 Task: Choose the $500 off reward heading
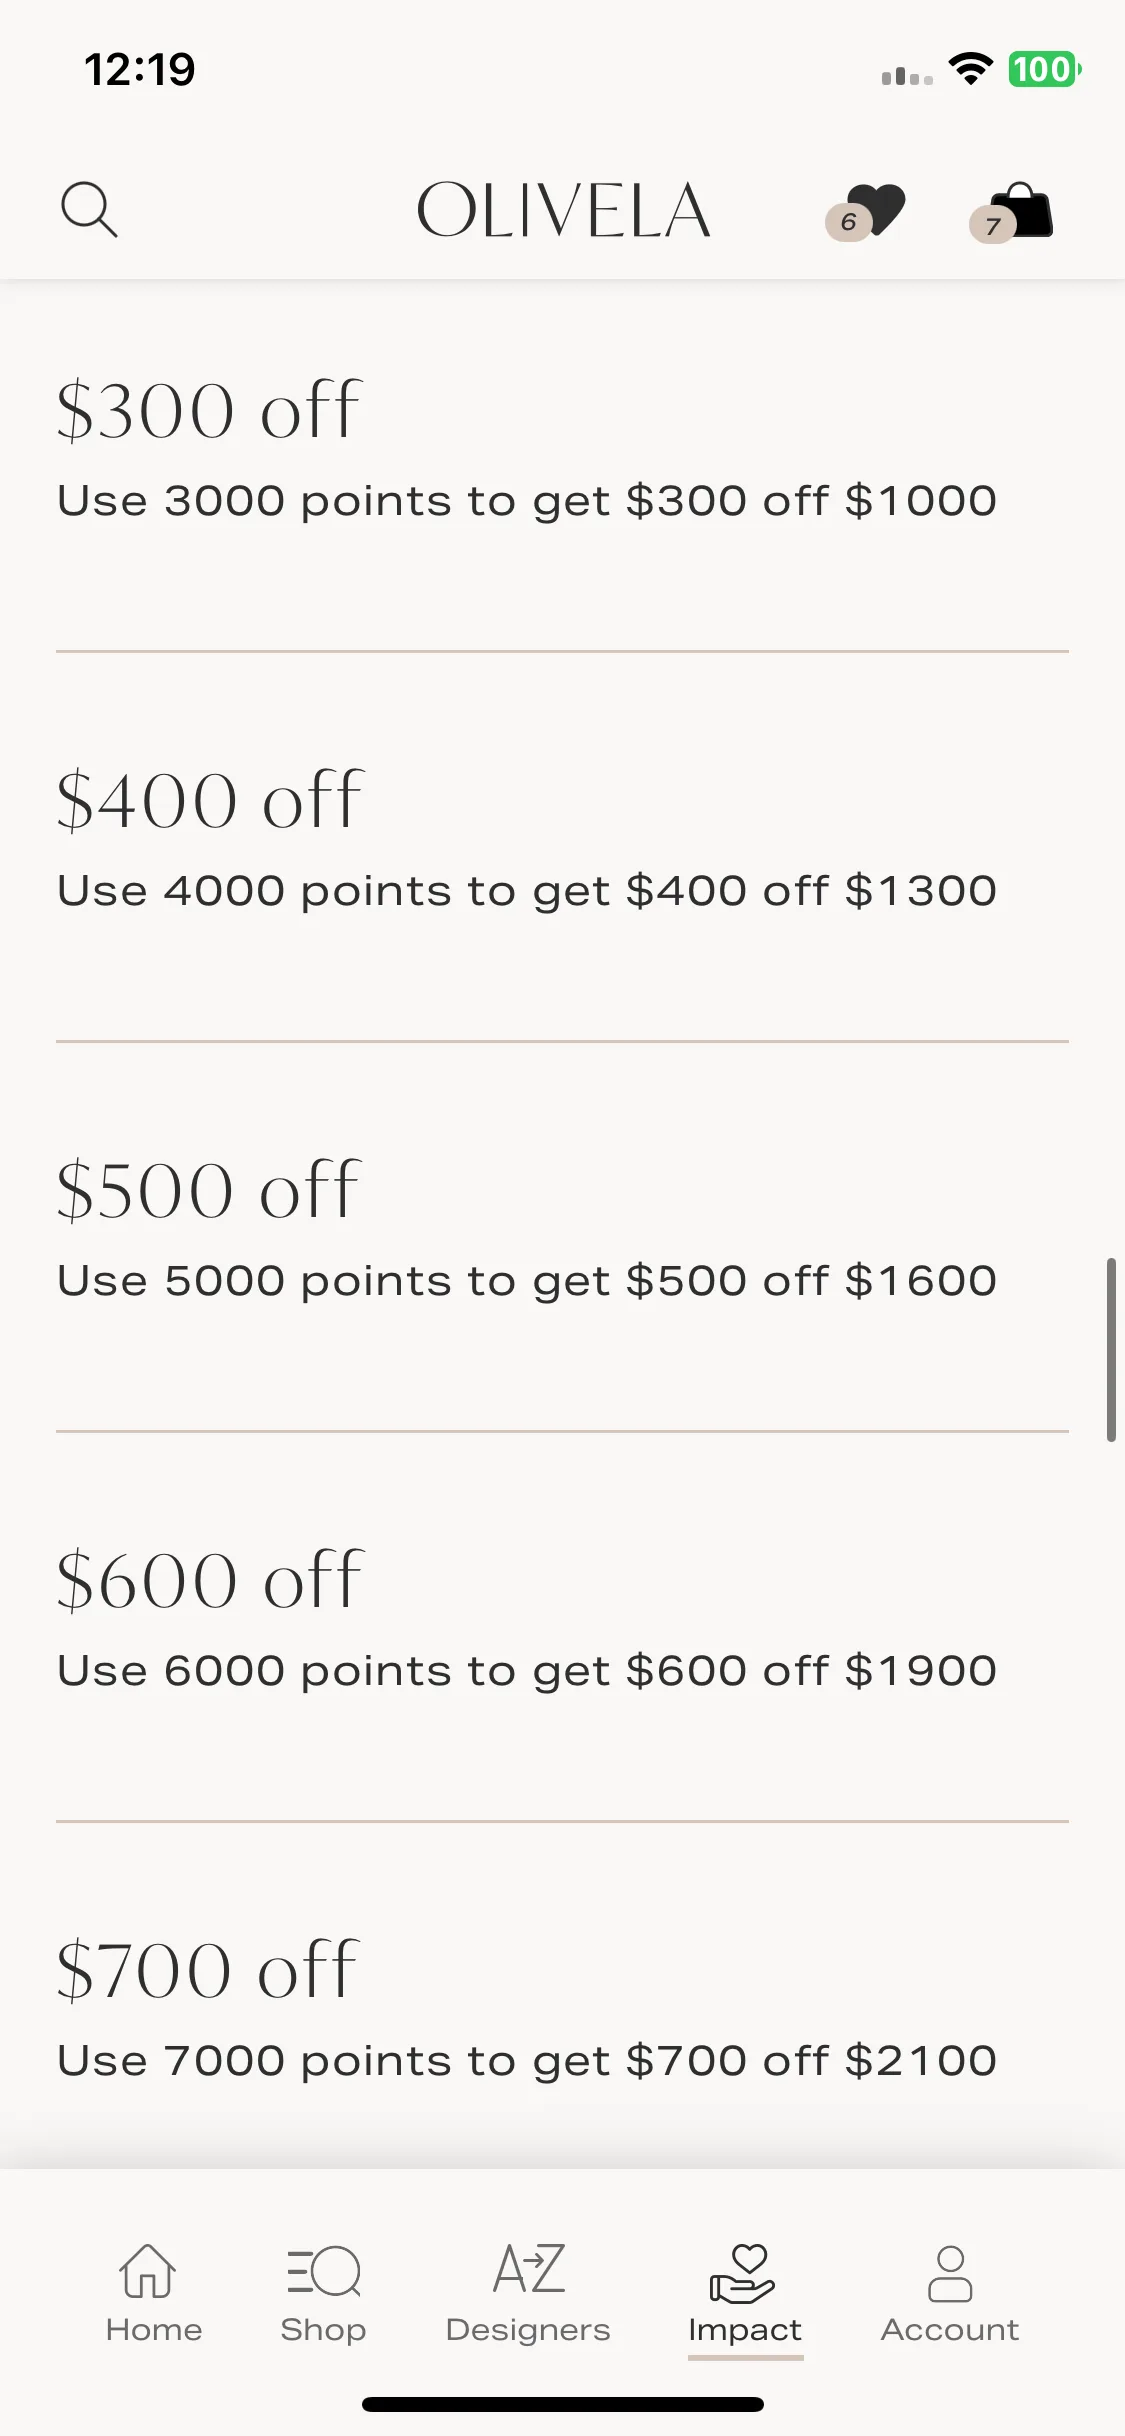click(x=208, y=1190)
